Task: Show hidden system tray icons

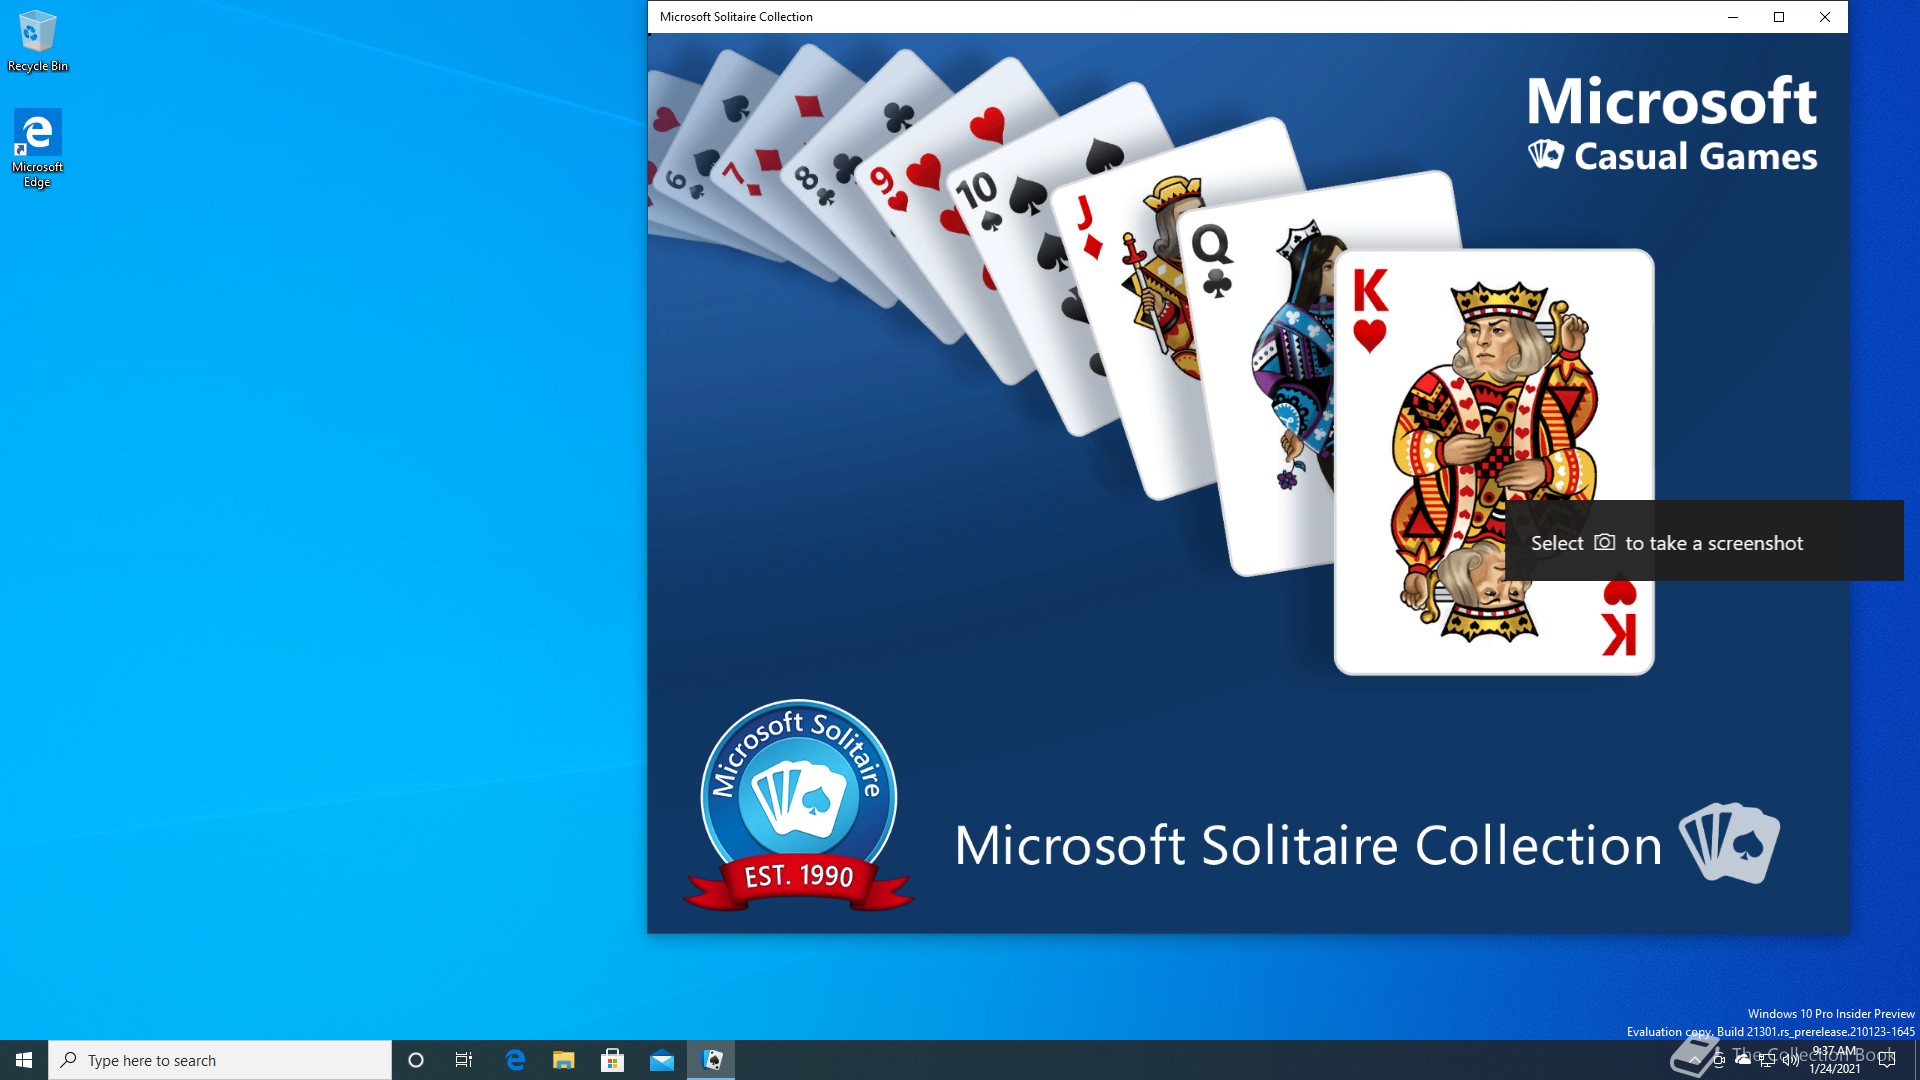Action: coord(1695,1060)
